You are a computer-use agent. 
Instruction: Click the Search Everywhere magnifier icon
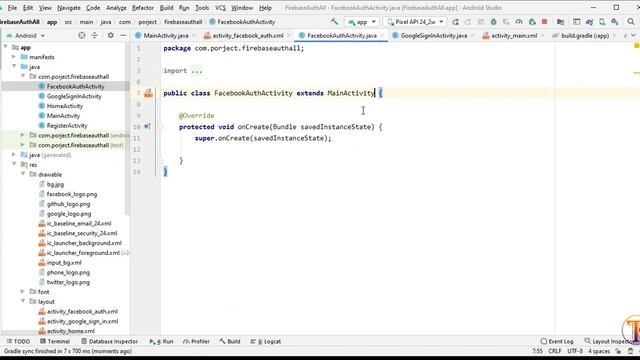coord(631,22)
